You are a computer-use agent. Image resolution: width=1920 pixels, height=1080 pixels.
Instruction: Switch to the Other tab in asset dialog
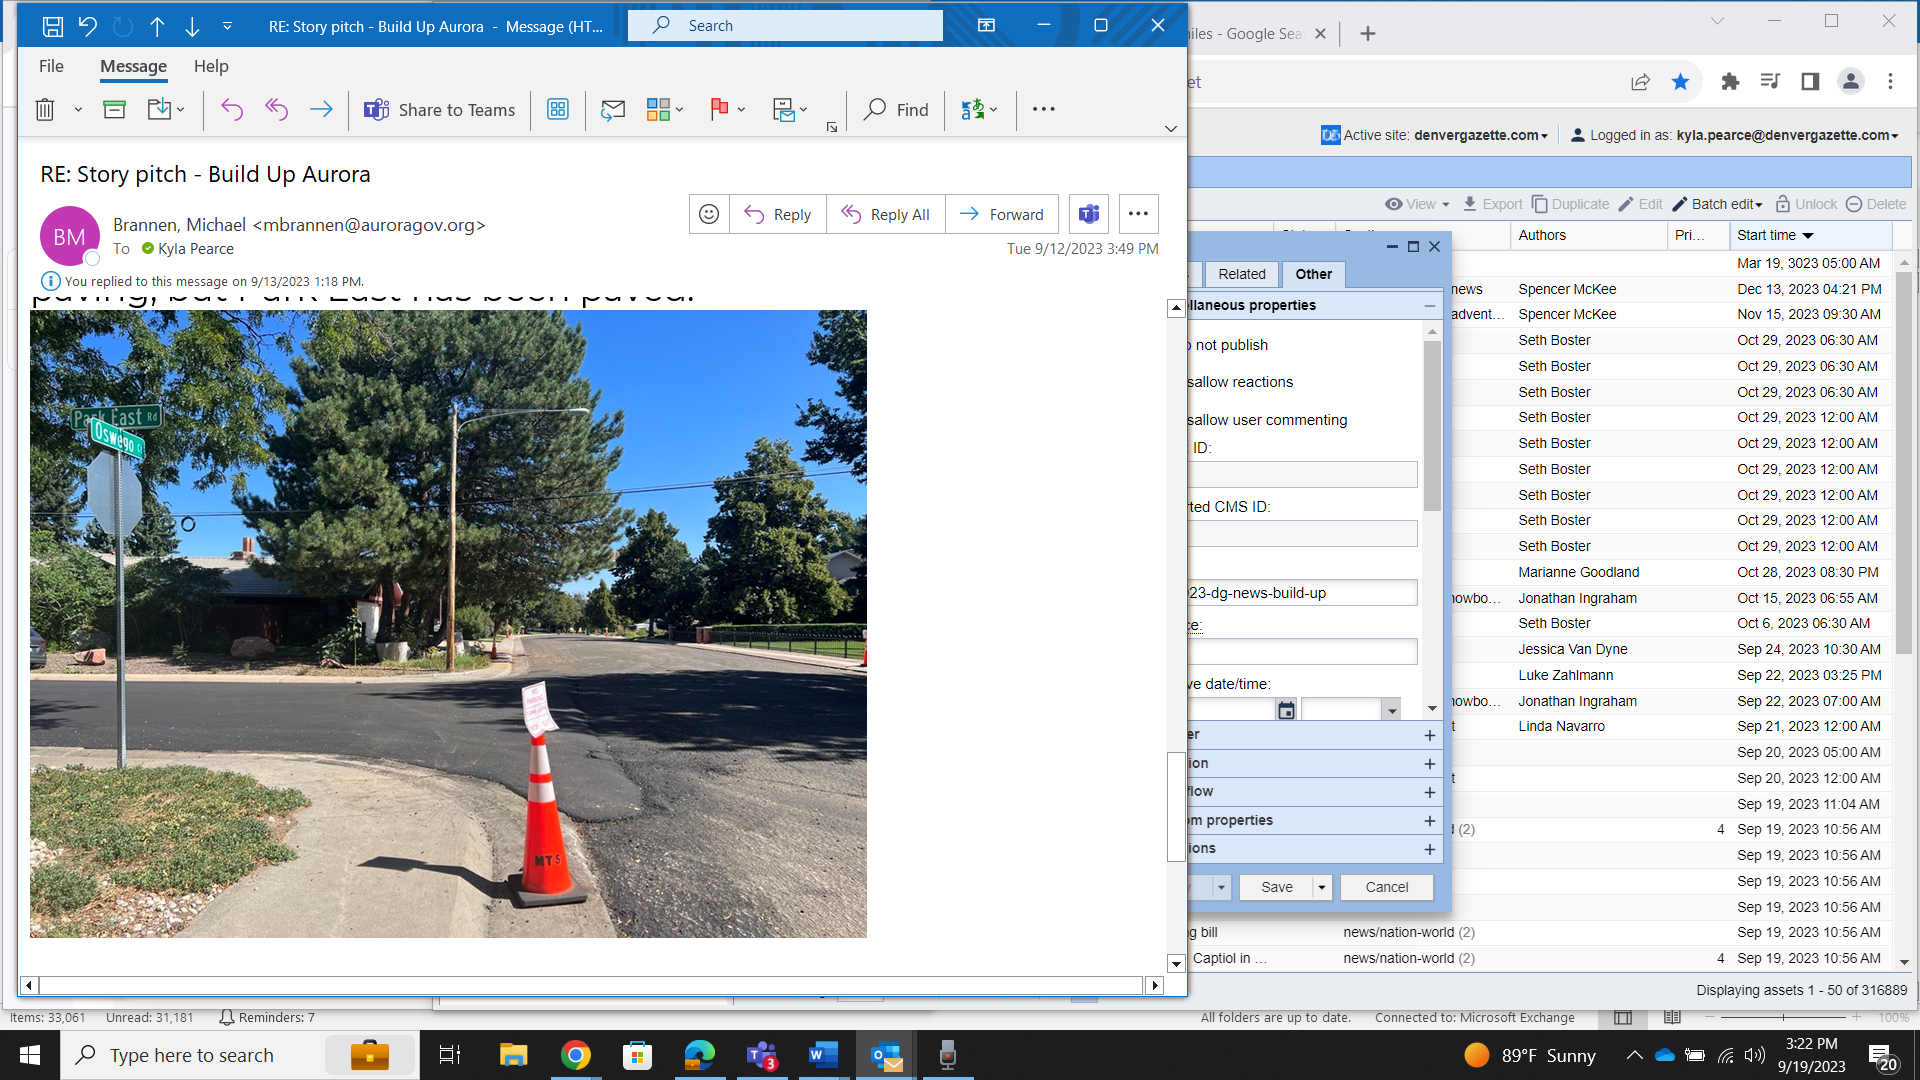click(1313, 274)
